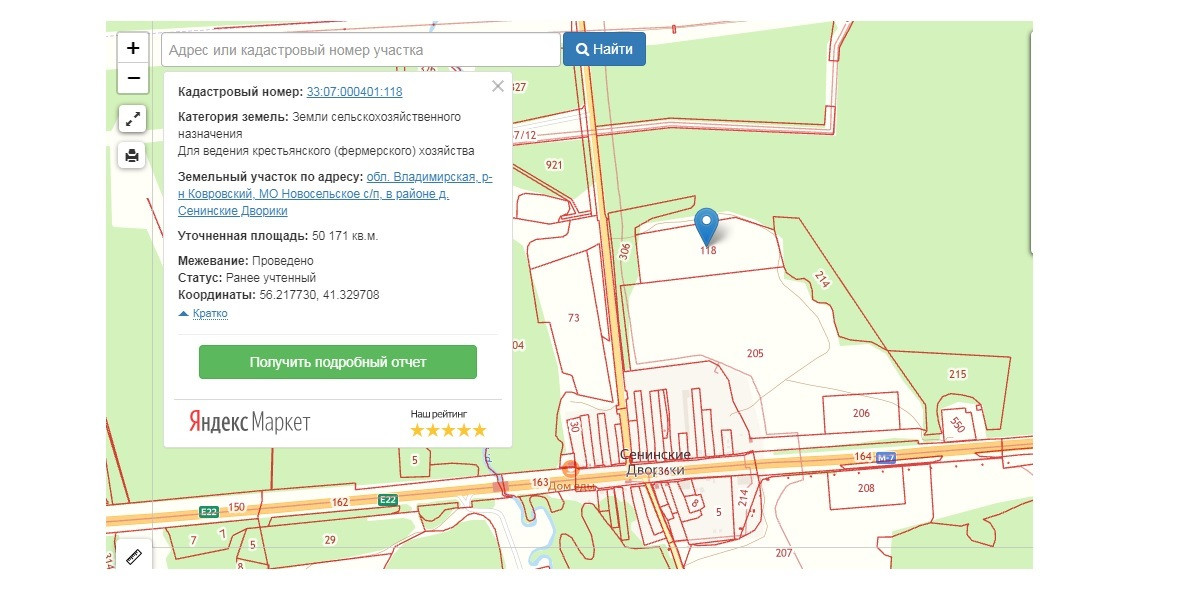Click the Наш рейтинг label

[439, 414]
